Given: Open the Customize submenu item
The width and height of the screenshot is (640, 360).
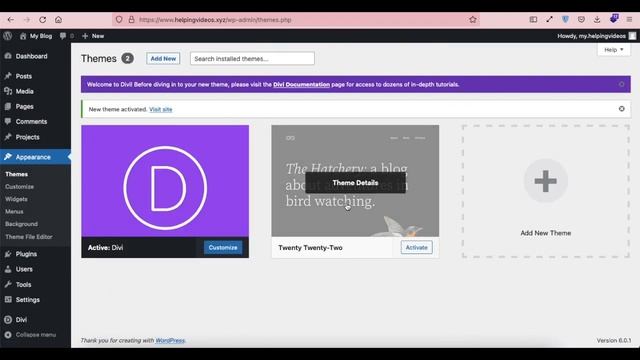Looking at the screenshot, I should (20, 187).
